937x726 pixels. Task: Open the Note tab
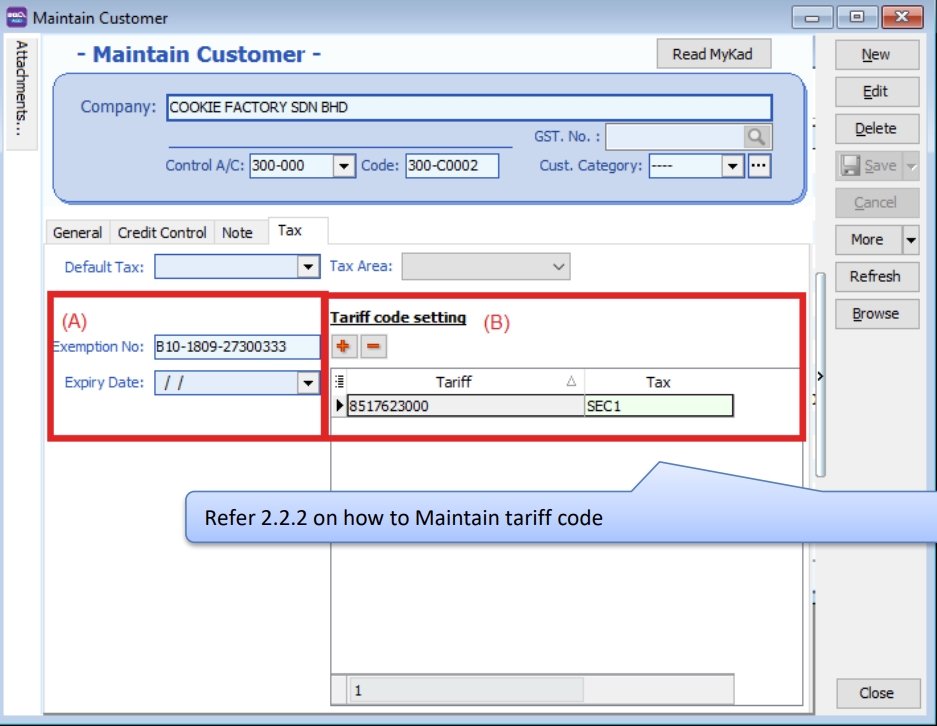click(237, 232)
